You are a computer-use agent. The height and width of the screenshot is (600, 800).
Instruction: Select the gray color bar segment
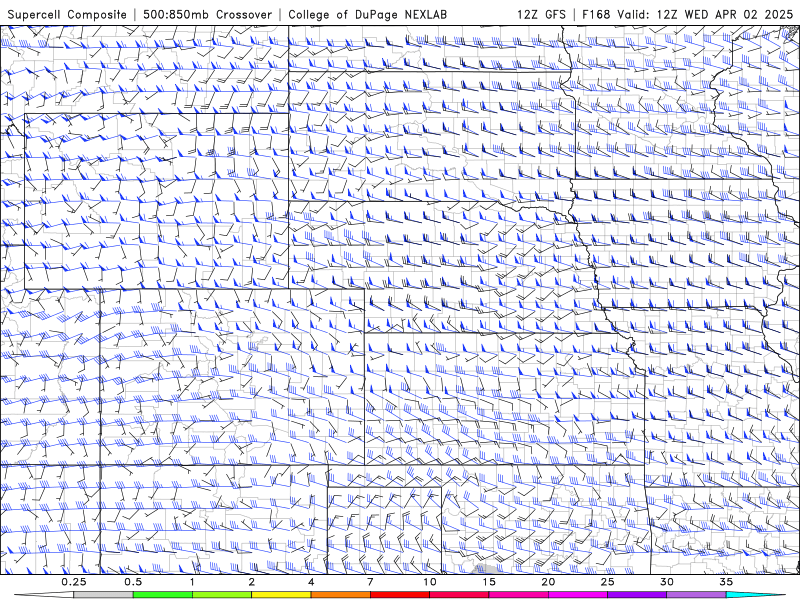click(x=103, y=595)
